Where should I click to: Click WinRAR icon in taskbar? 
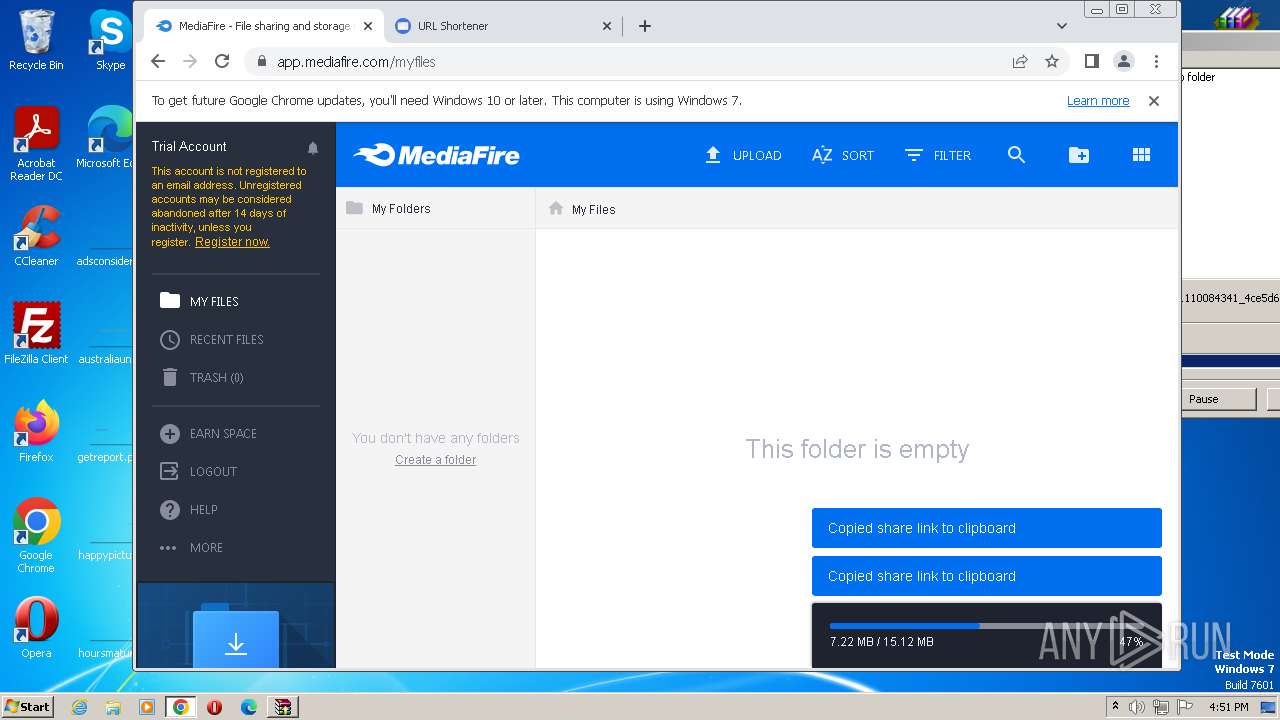pyautogui.click(x=283, y=707)
